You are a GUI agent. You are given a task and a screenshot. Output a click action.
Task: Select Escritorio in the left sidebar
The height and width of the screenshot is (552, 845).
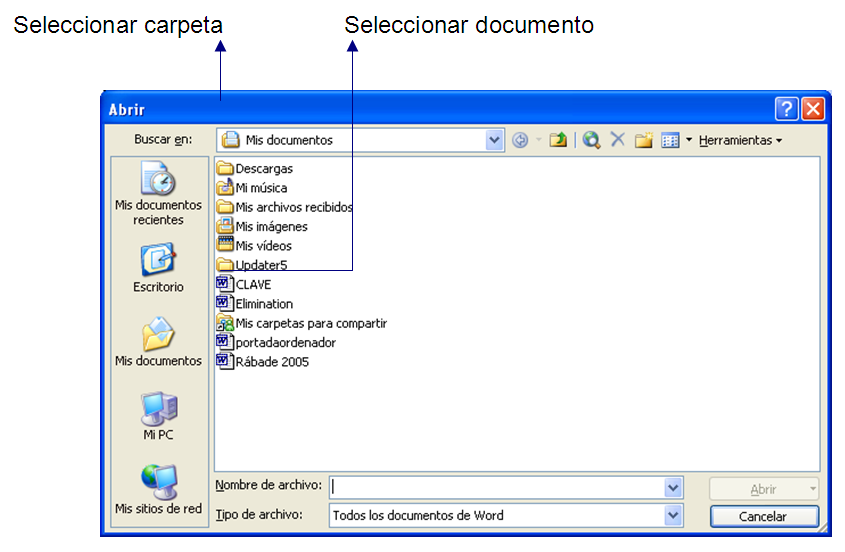pos(158,268)
